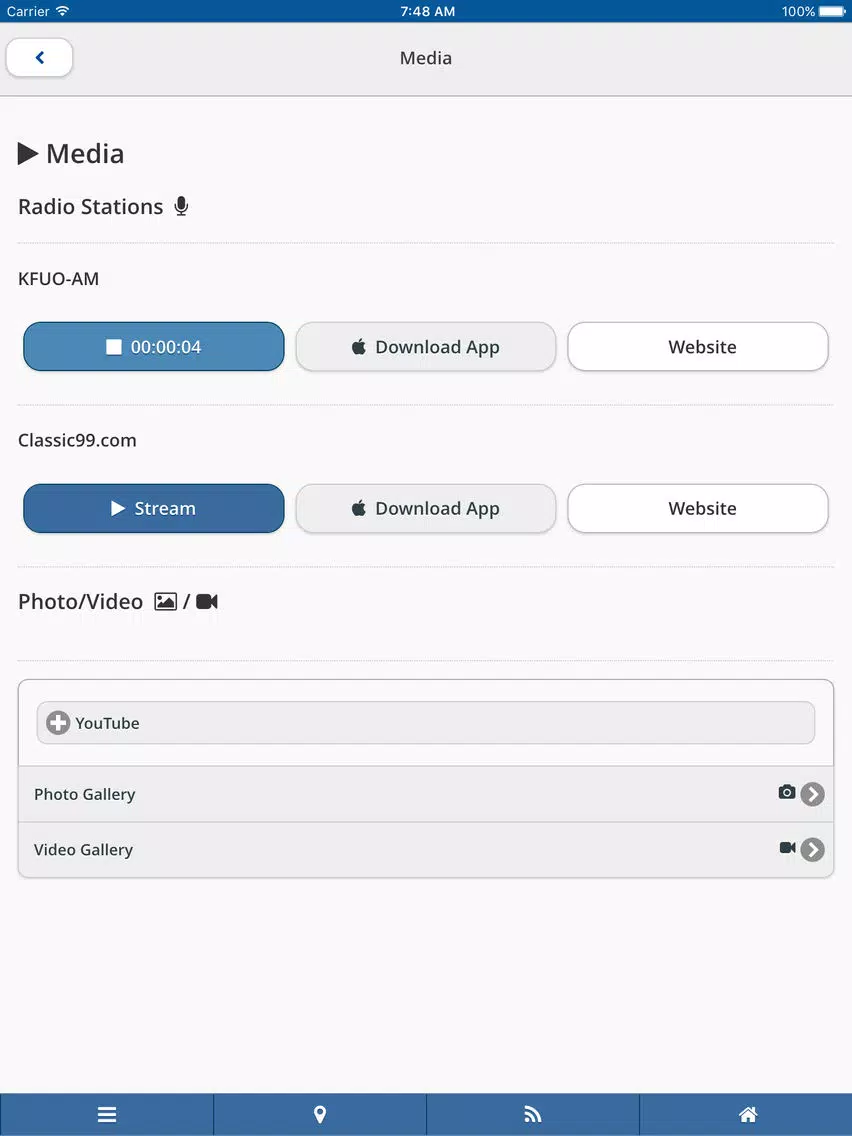Tap the map location pin icon
Viewport: 852px width, 1136px height.
tap(320, 1115)
